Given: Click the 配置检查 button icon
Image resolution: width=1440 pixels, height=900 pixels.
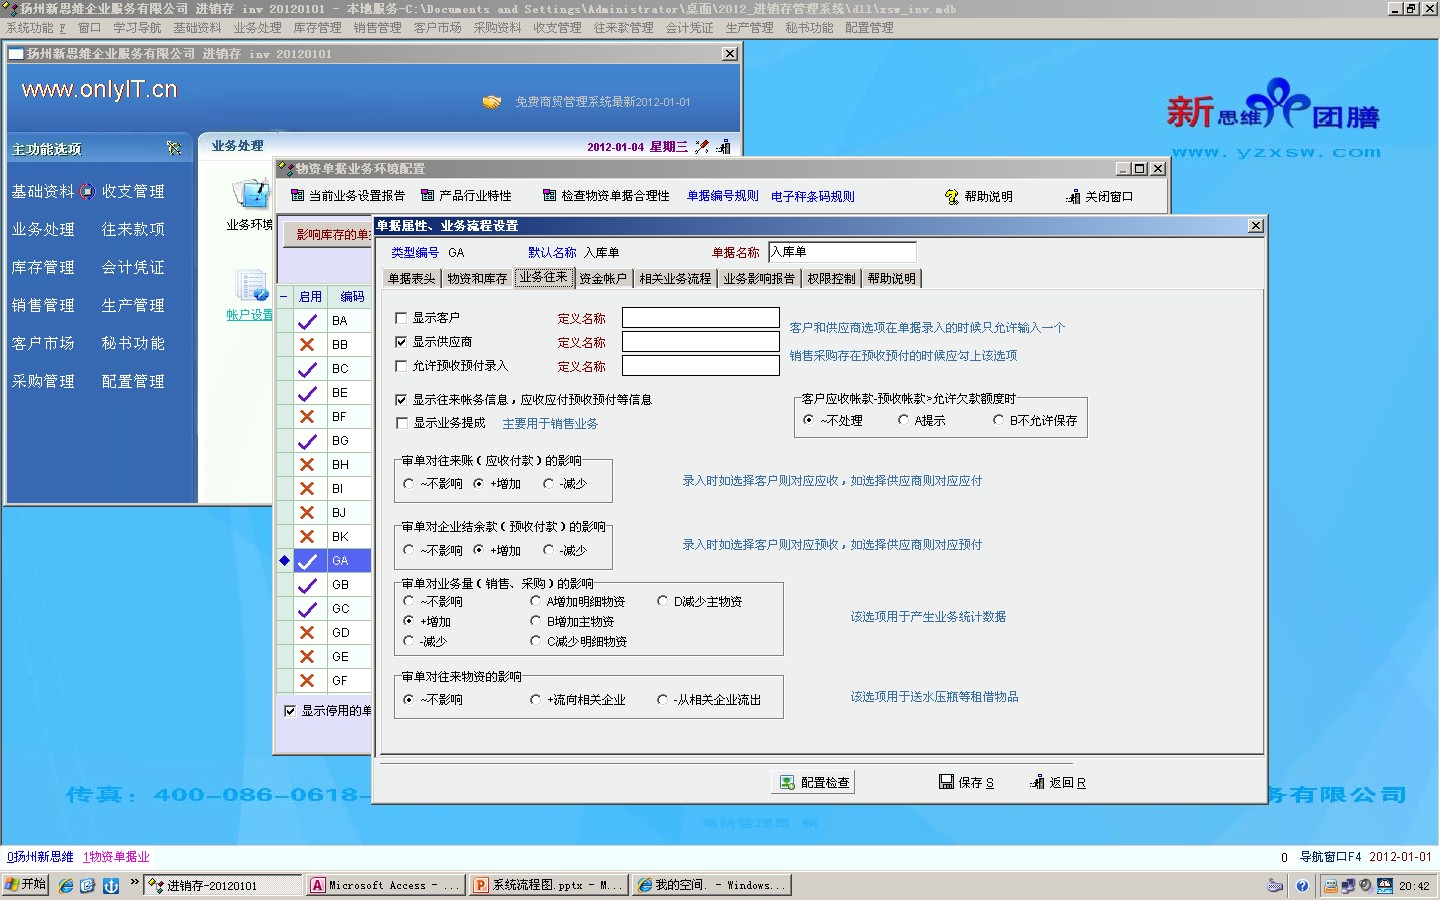Looking at the screenshot, I should [788, 783].
